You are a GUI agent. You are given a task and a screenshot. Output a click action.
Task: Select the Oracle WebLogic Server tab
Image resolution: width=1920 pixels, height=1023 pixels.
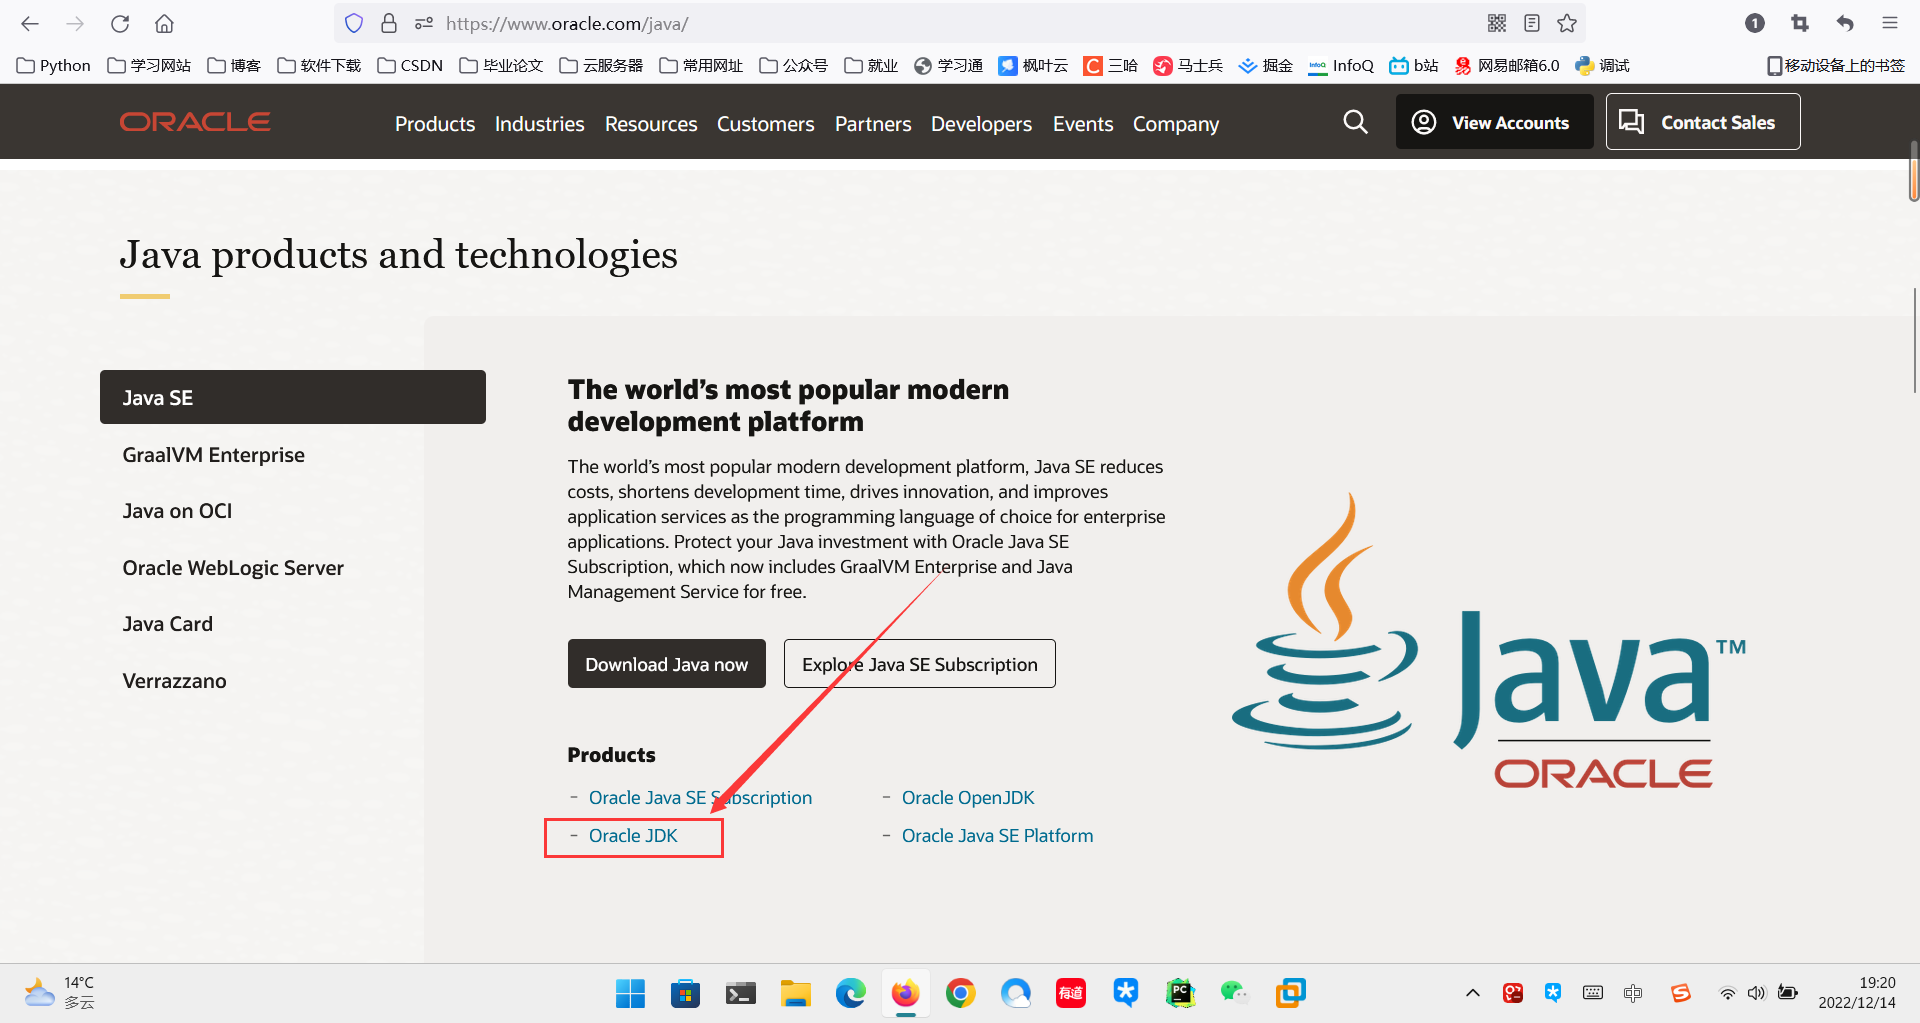233,568
